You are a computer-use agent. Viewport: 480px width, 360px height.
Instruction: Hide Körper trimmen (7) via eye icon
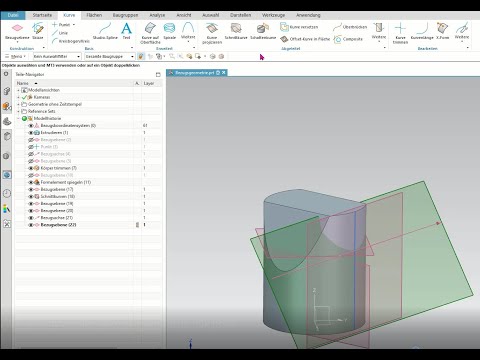[31, 168]
